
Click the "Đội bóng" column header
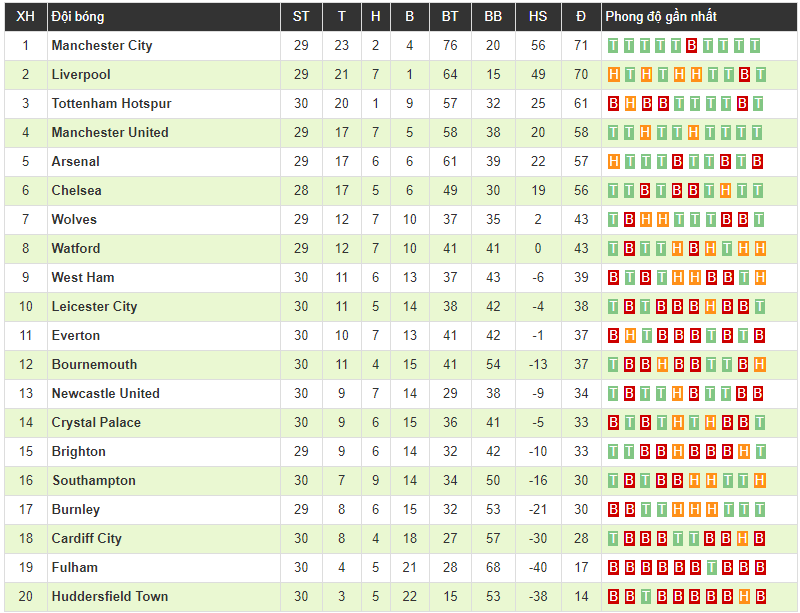78,17
